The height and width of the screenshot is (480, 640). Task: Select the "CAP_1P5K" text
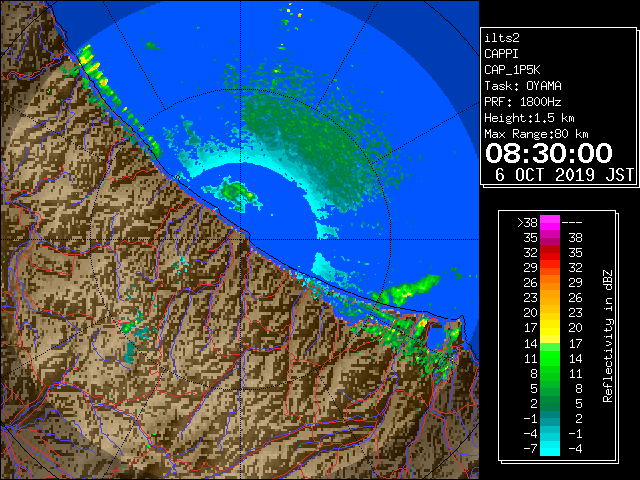tap(512, 70)
